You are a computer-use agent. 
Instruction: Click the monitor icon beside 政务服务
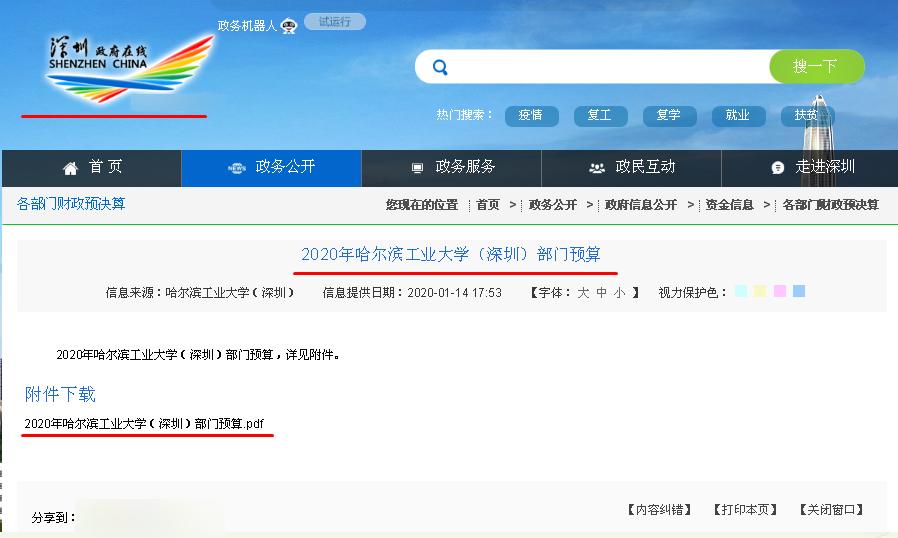click(418, 168)
